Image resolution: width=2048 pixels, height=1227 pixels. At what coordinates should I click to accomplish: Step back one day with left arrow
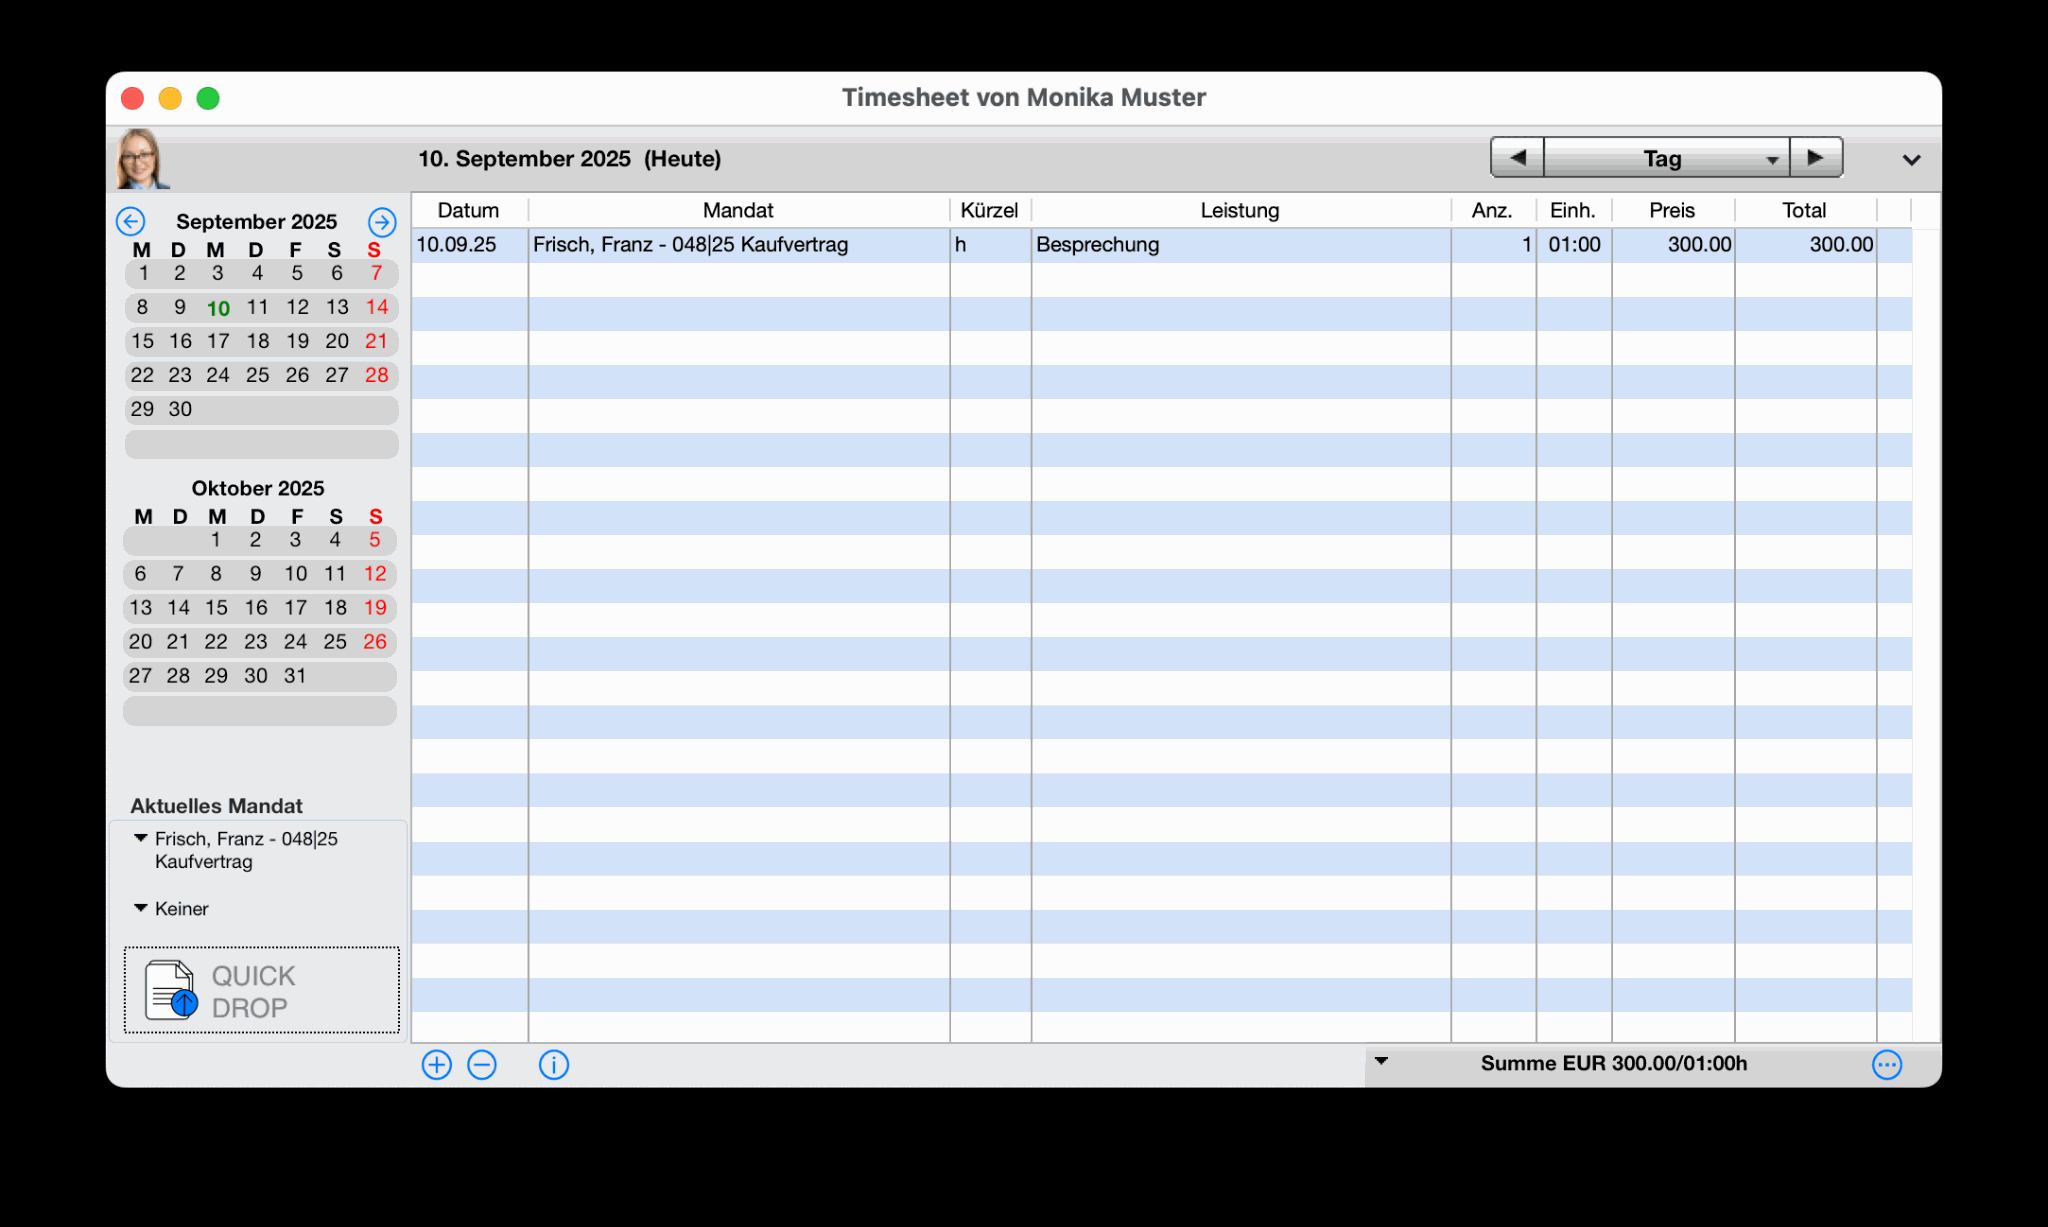pyautogui.click(x=1517, y=158)
